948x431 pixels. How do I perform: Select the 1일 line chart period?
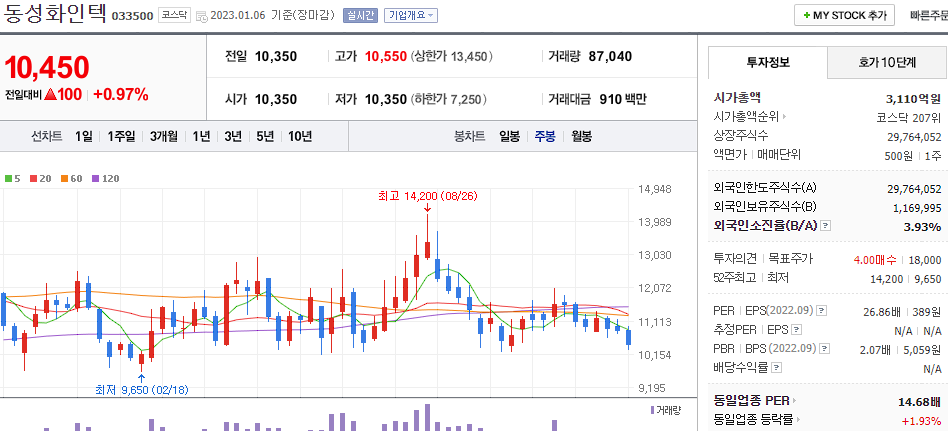(84, 136)
